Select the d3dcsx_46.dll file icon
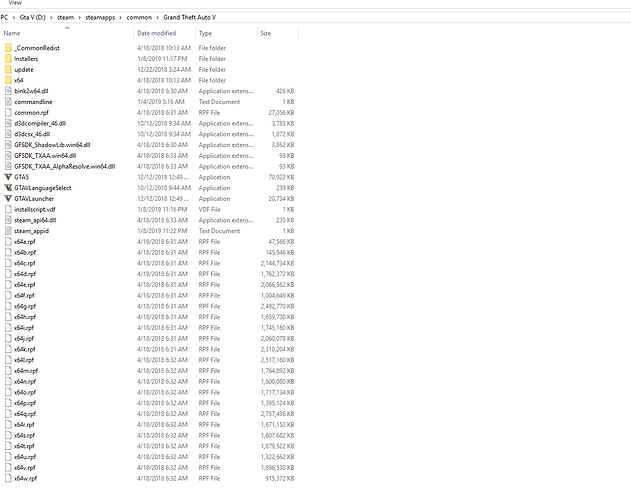The height and width of the screenshot is (499, 631). tap(8, 134)
